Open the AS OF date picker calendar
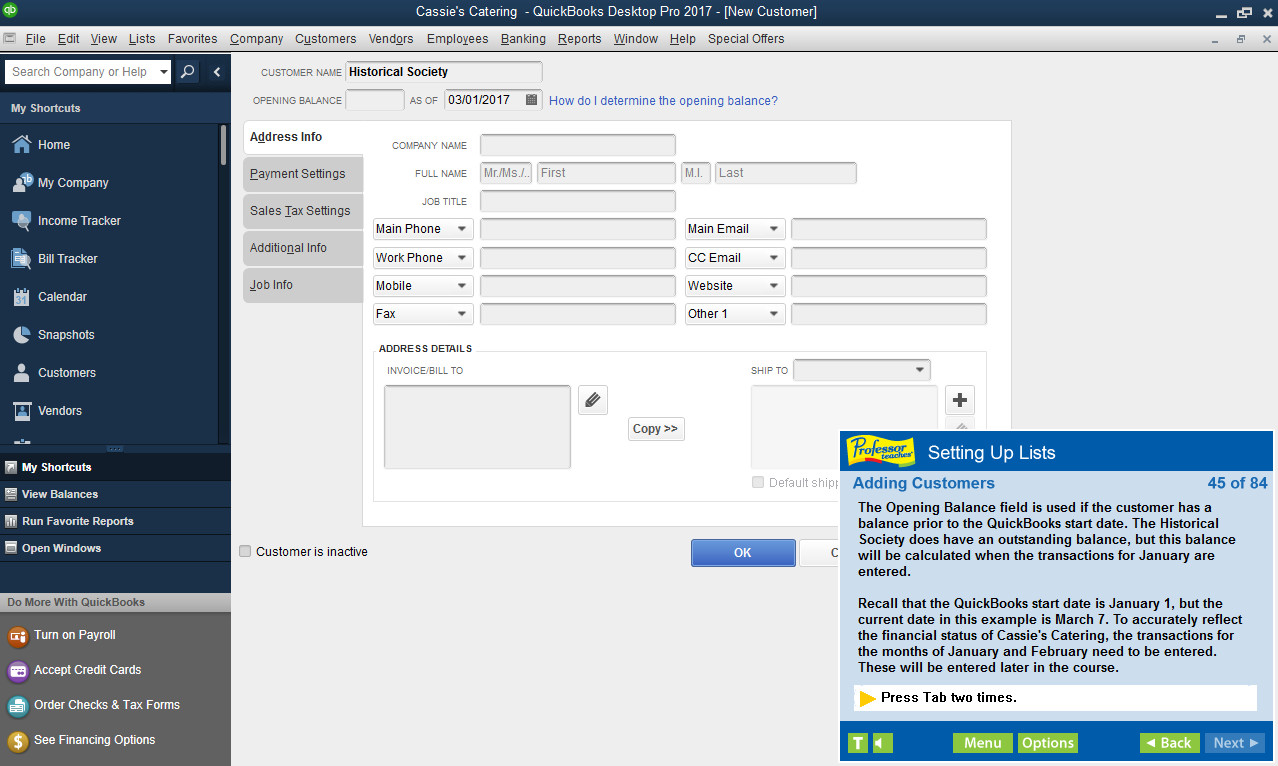 tap(531, 99)
